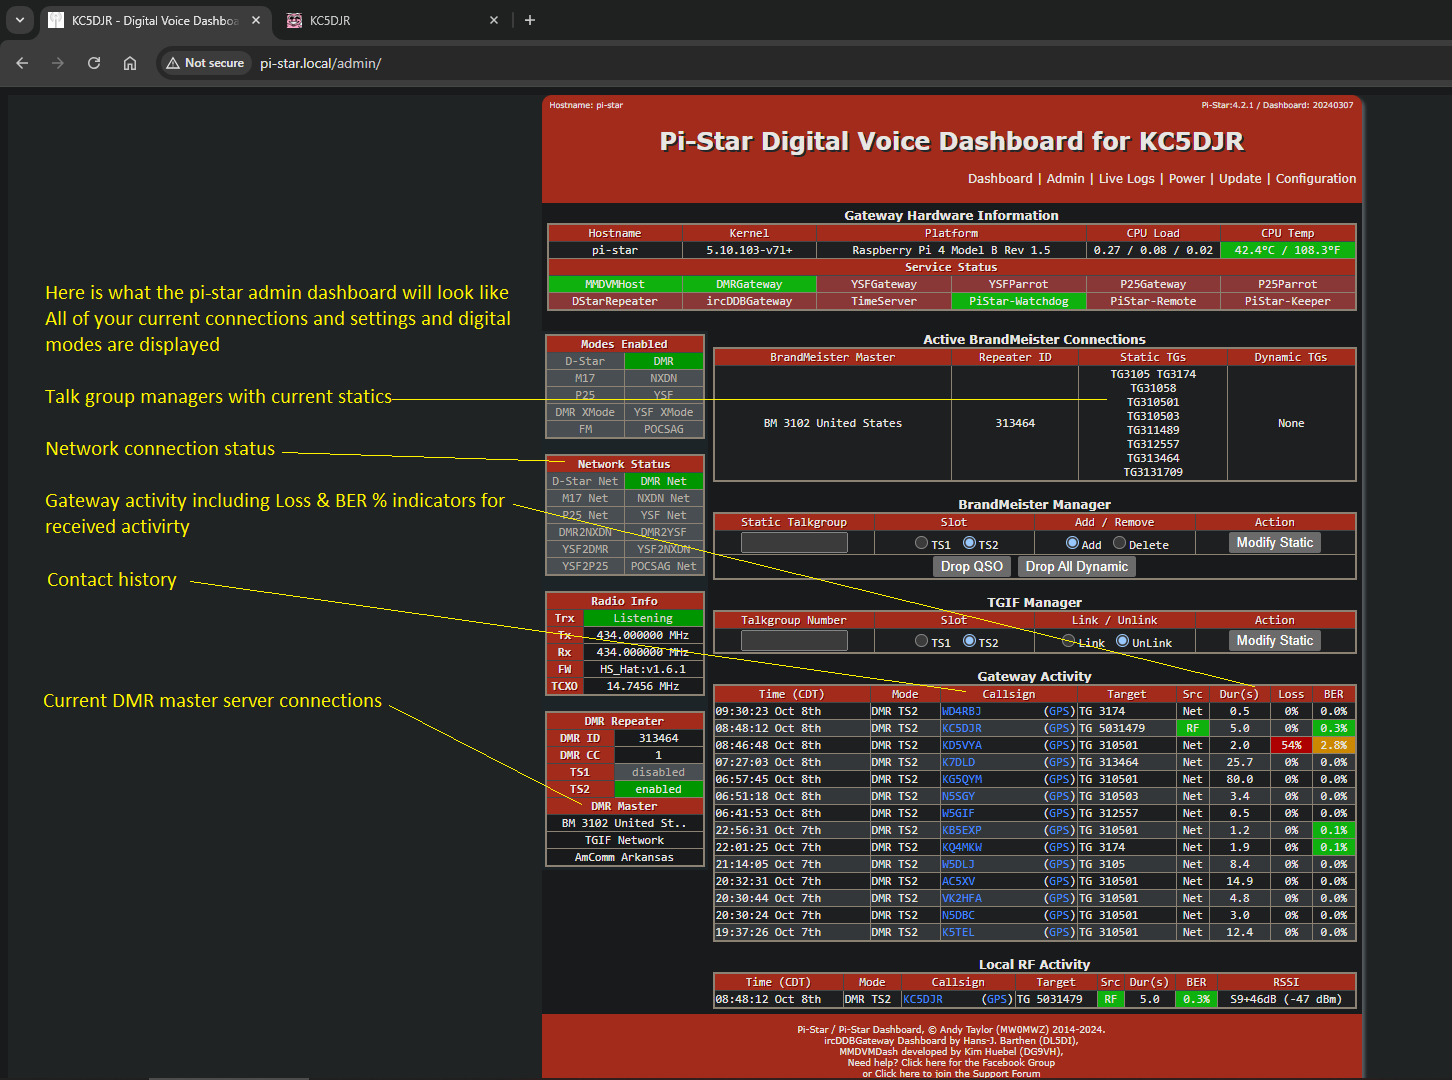
Task: Switch to the second KC5DJR tab
Action: pos(393,20)
